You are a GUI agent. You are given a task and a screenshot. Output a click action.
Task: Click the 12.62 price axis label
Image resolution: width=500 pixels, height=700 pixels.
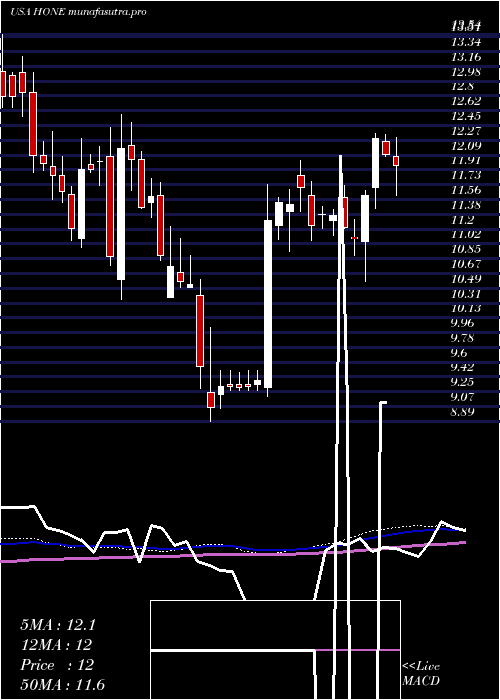click(x=466, y=101)
